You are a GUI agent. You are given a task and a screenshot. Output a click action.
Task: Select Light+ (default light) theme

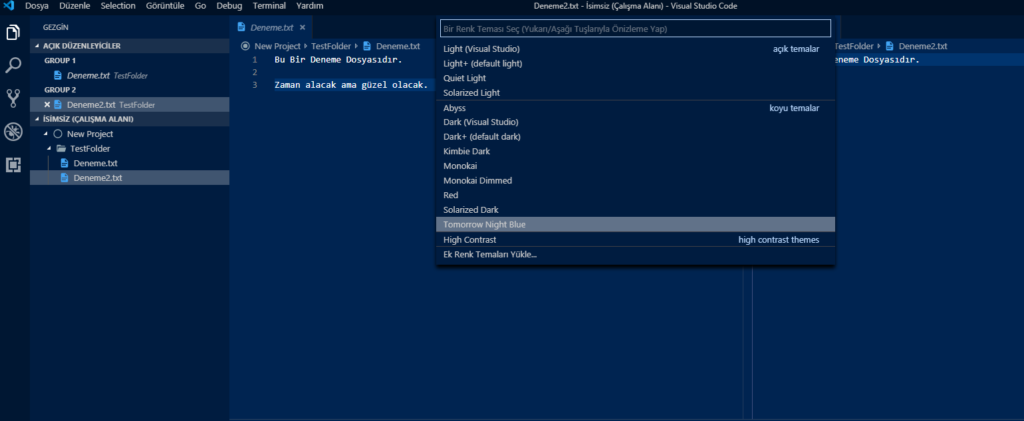(x=635, y=63)
